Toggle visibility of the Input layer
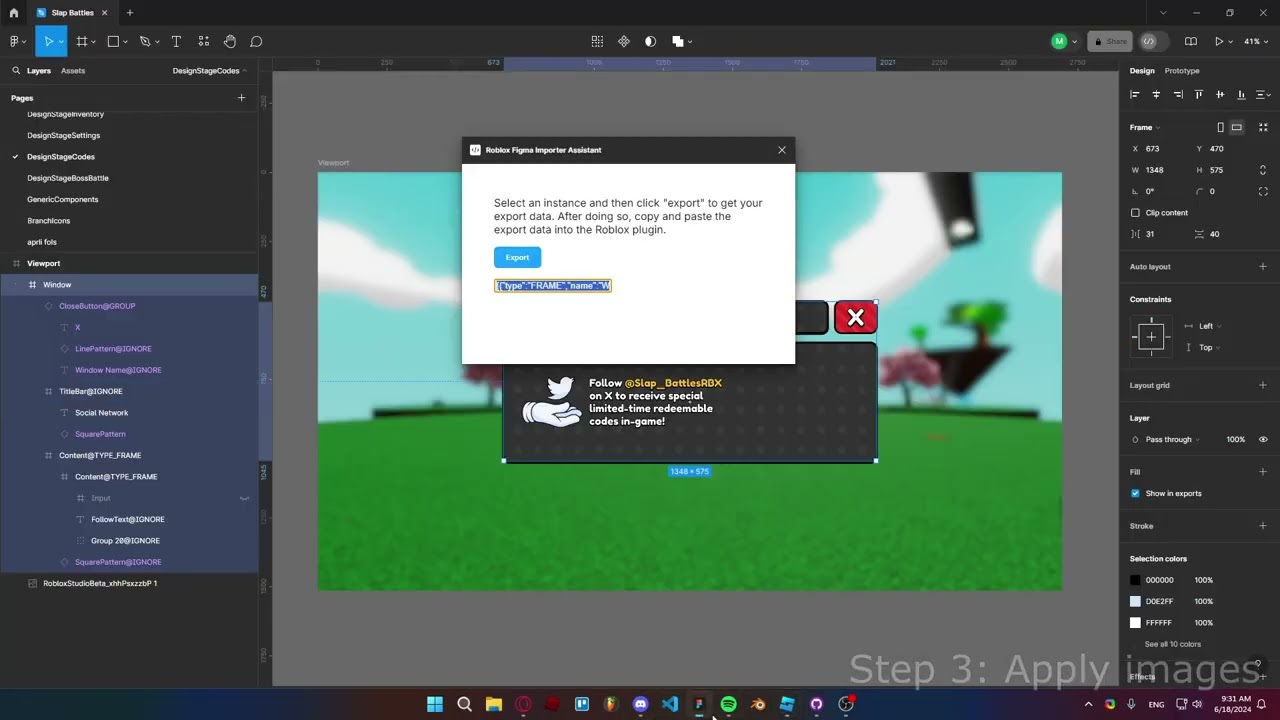 coord(244,498)
